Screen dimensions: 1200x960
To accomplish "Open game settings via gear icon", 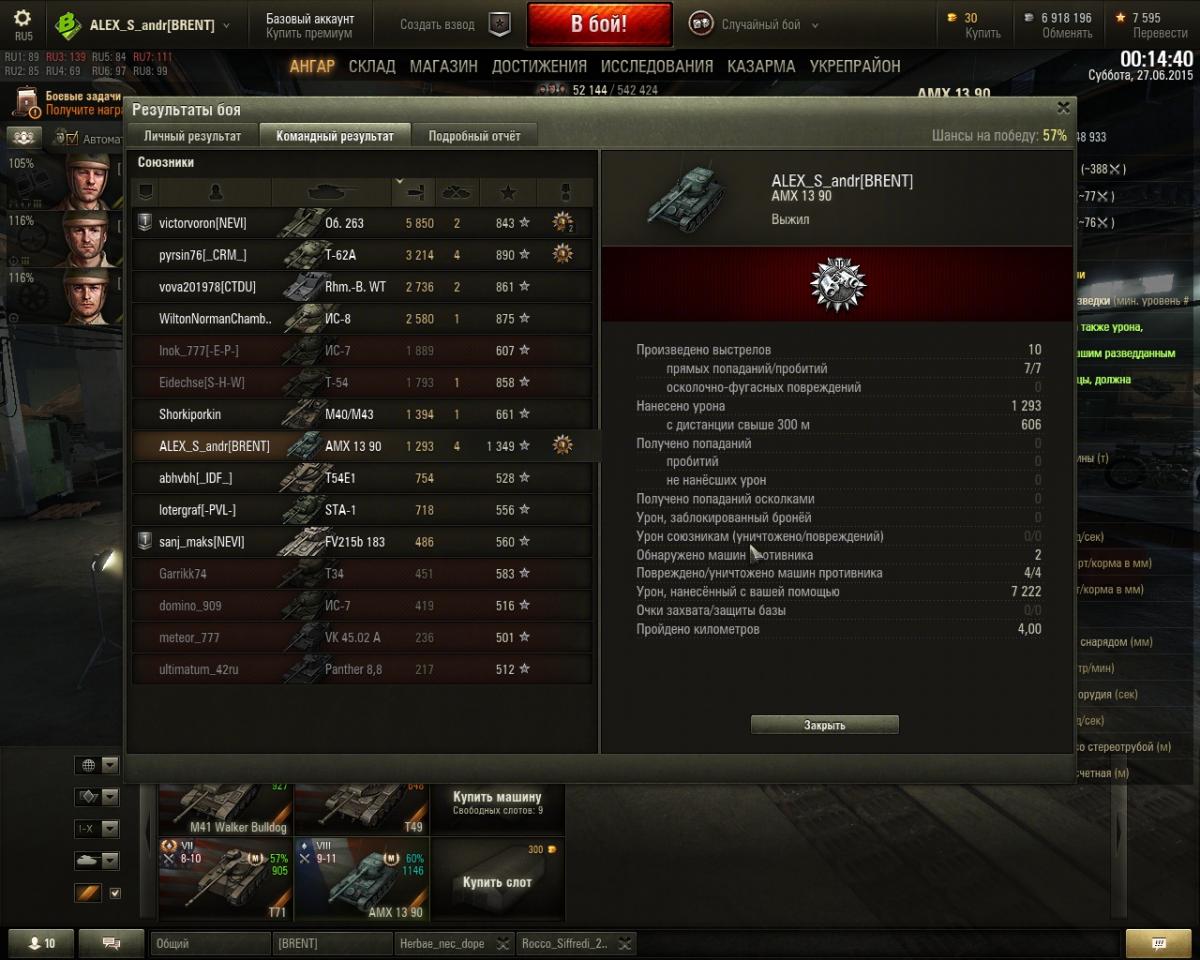I will point(22,18).
